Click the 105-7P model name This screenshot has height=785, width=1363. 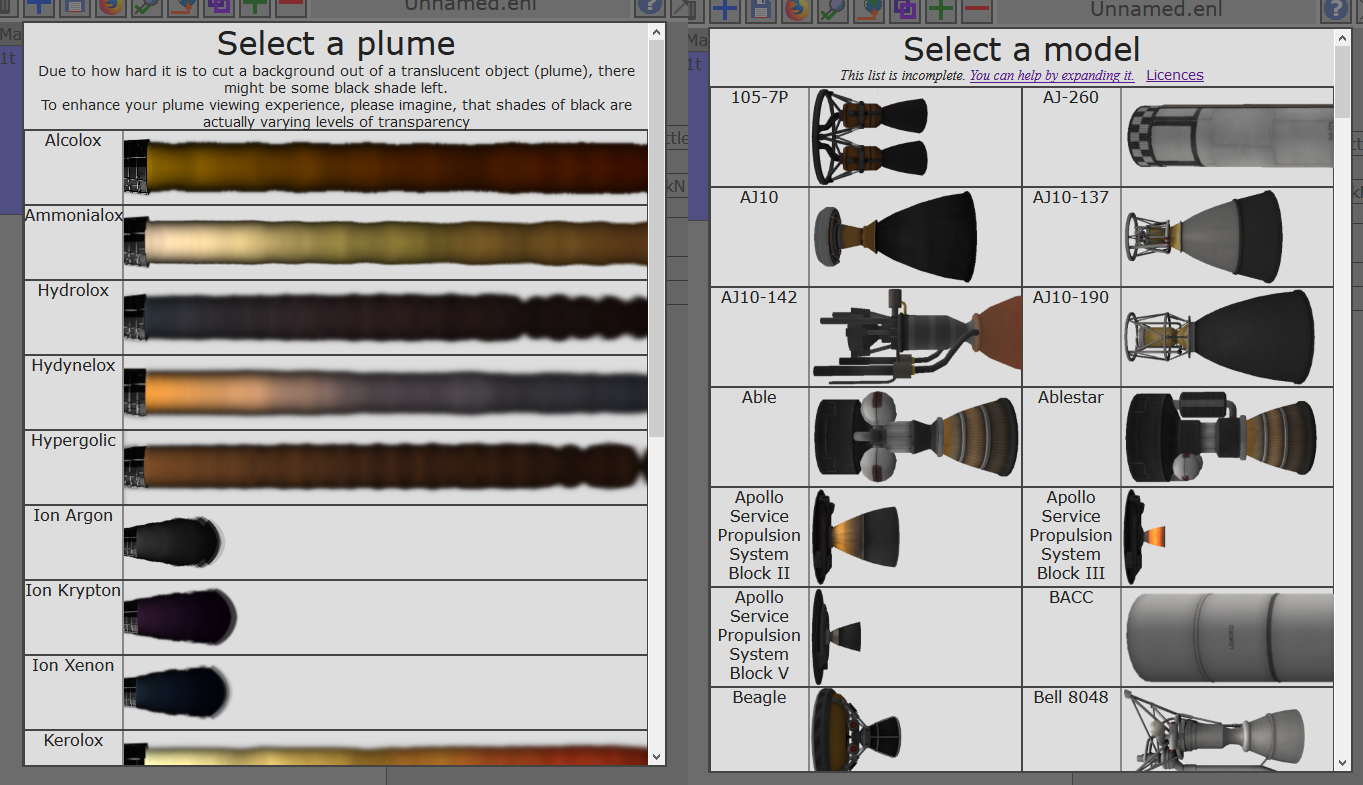[x=759, y=98]
